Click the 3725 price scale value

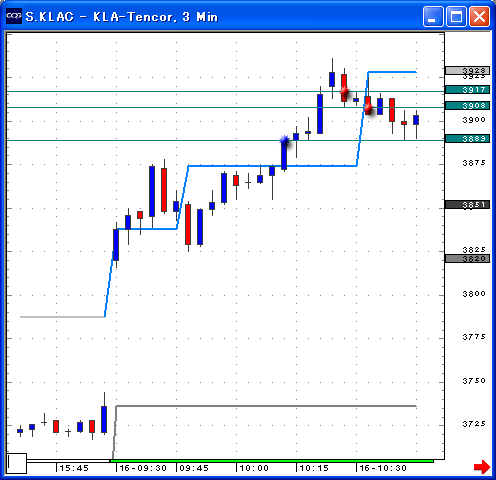[x=474, y=424]
